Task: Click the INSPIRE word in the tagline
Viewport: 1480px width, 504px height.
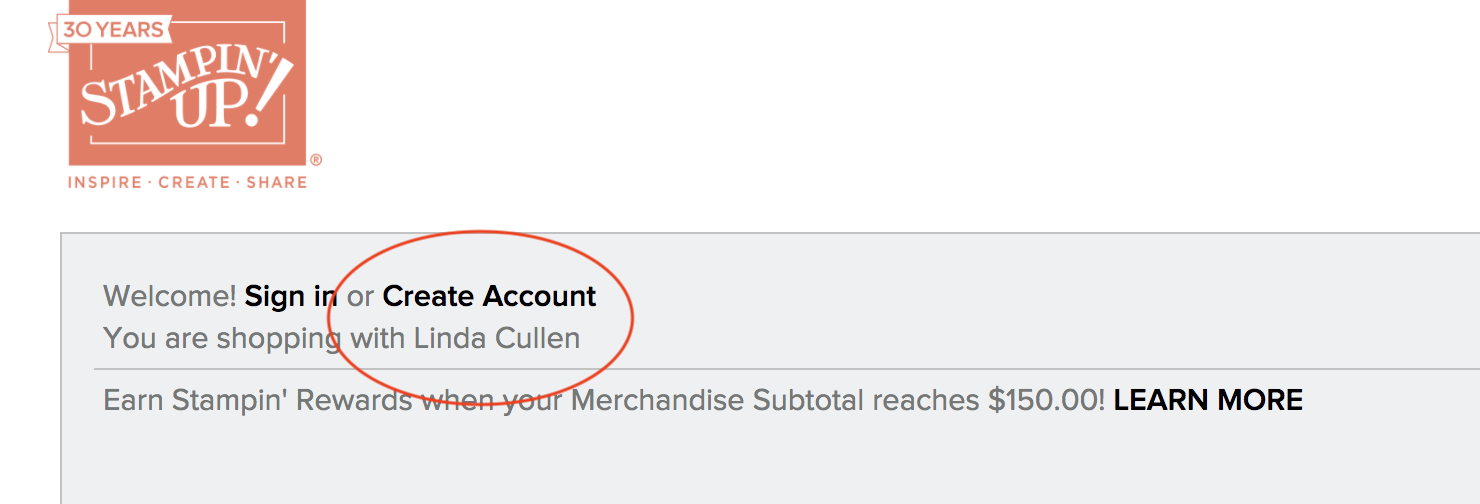Action: click(x=105, y=182)
